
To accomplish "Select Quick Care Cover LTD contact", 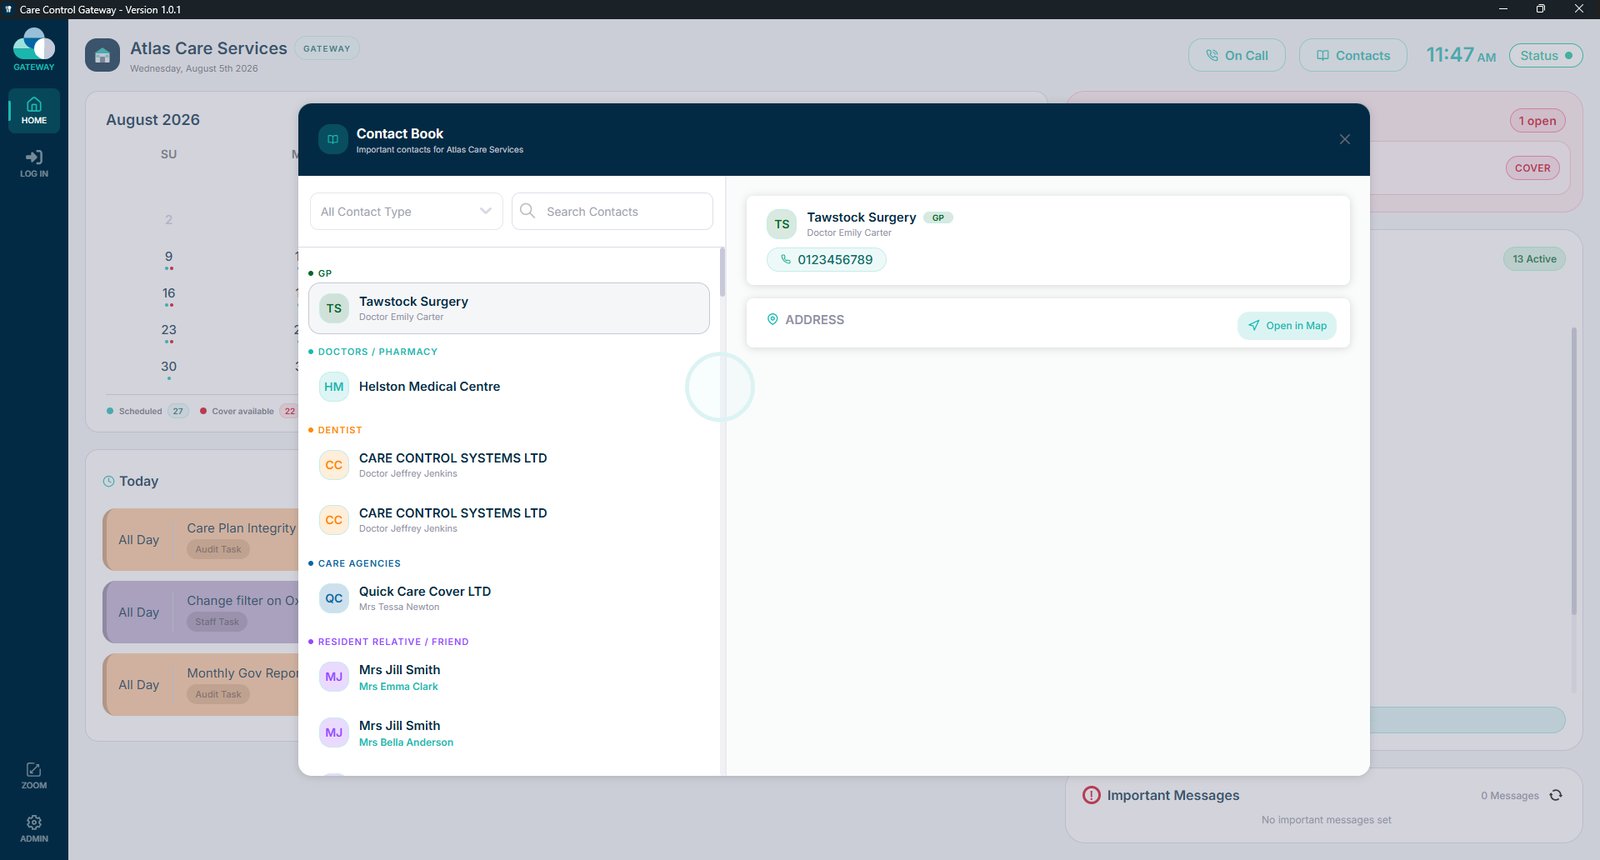I will coord(509,598).
